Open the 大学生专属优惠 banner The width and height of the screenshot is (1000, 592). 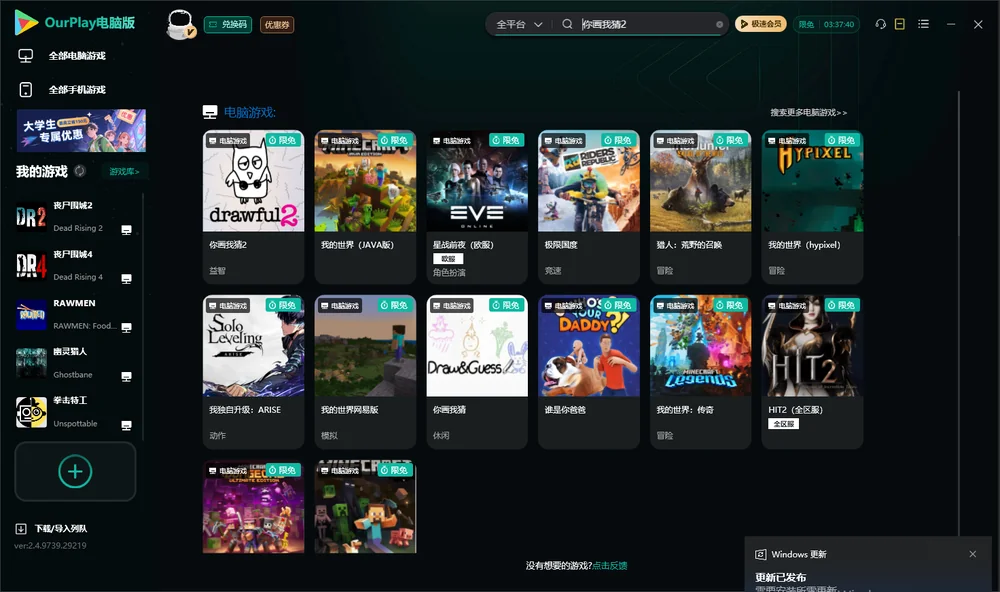(81, 130)
